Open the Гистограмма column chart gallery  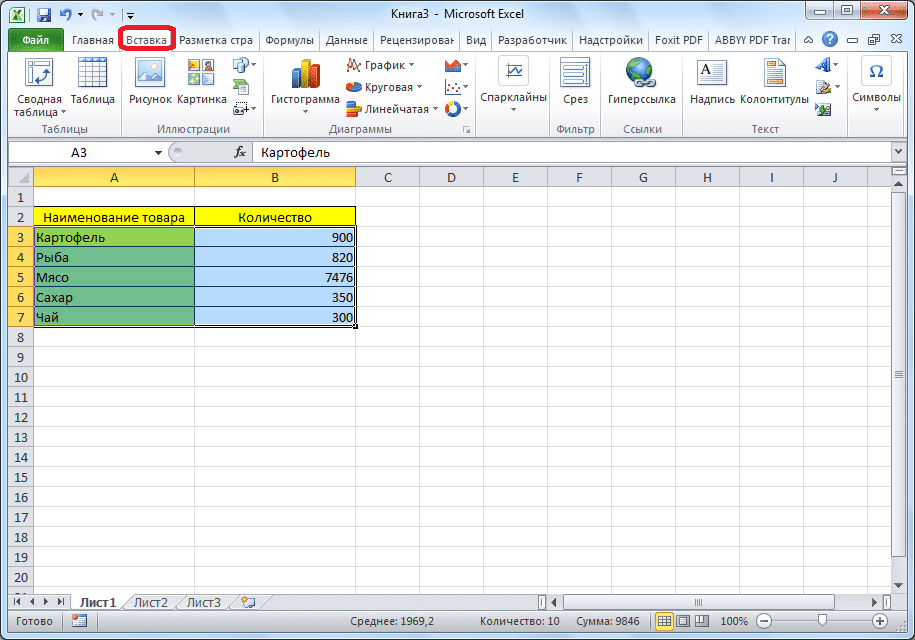click(x=305, y=85)
